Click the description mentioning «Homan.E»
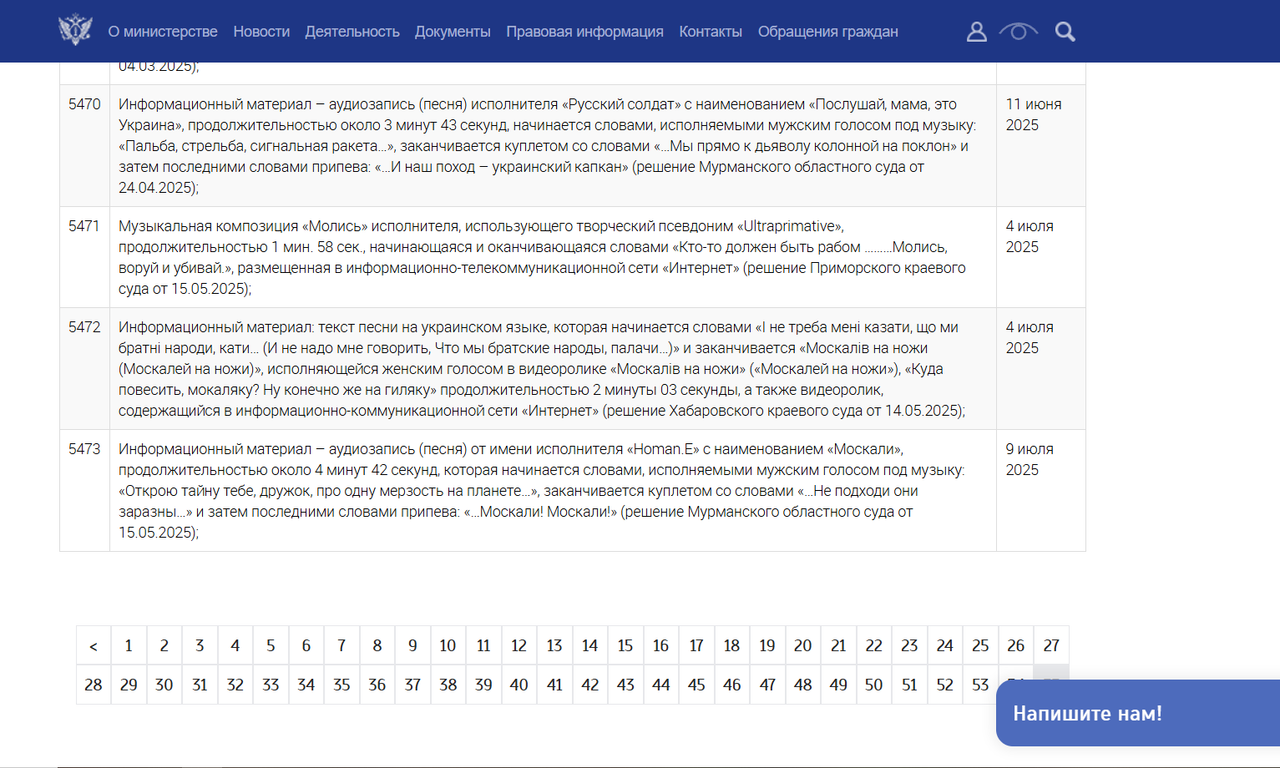The width and height of the screenshot is (1280, 768). [553, 491]
